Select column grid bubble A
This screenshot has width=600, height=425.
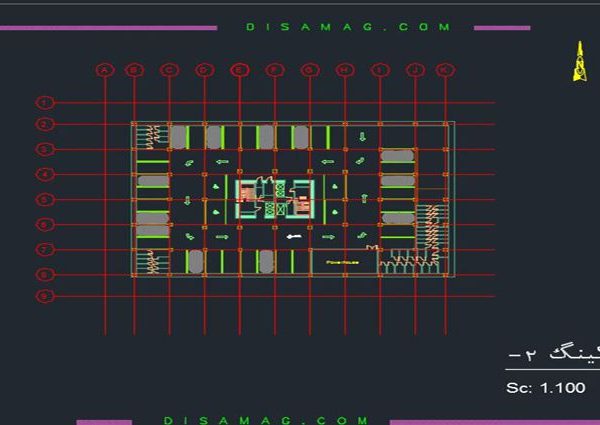105,70
